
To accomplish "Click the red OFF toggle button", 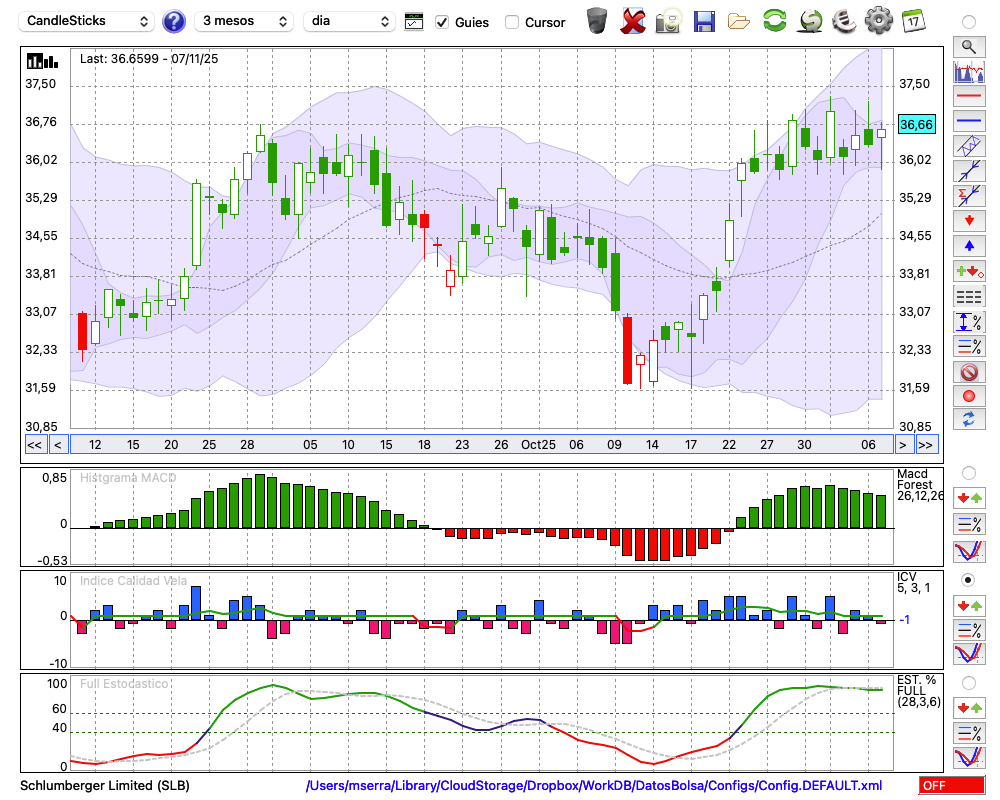I will (952, 785).
